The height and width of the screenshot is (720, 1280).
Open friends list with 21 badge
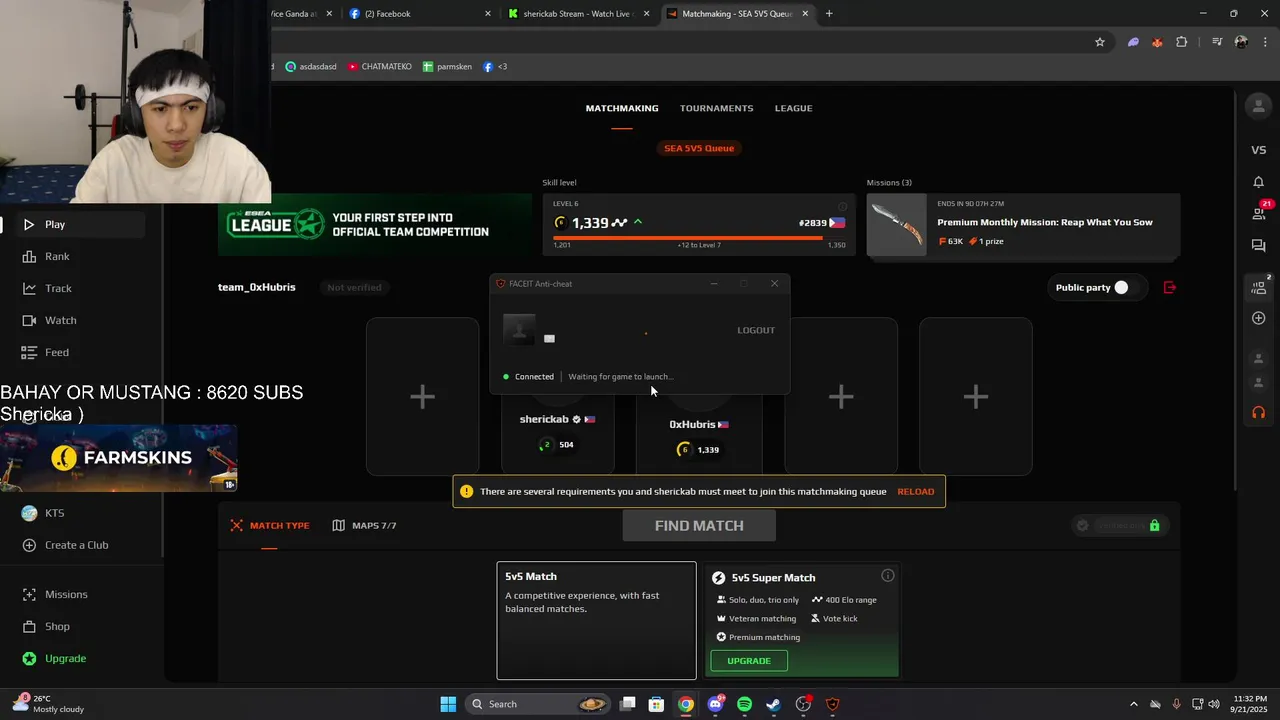(x=1260, y=212)
